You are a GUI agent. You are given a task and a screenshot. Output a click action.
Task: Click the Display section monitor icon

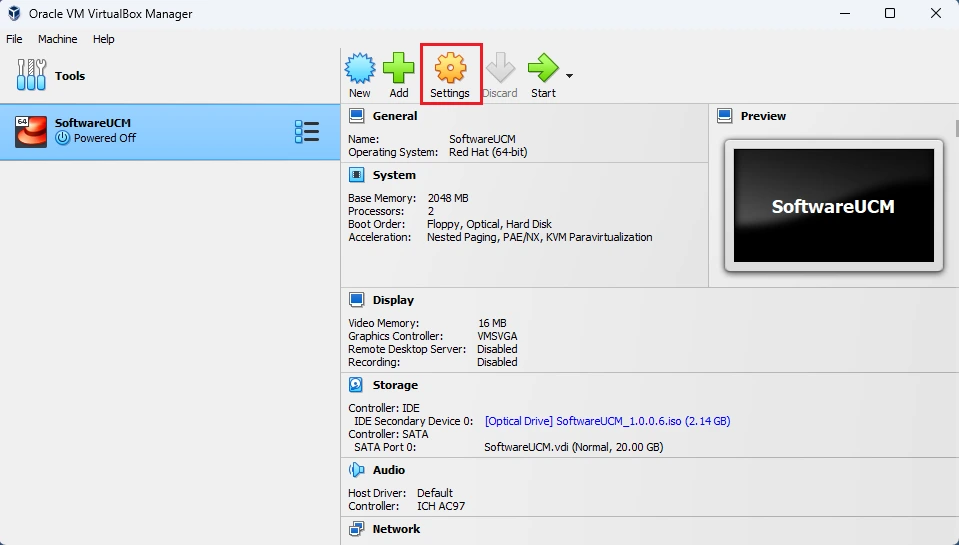tap(357, 300)
